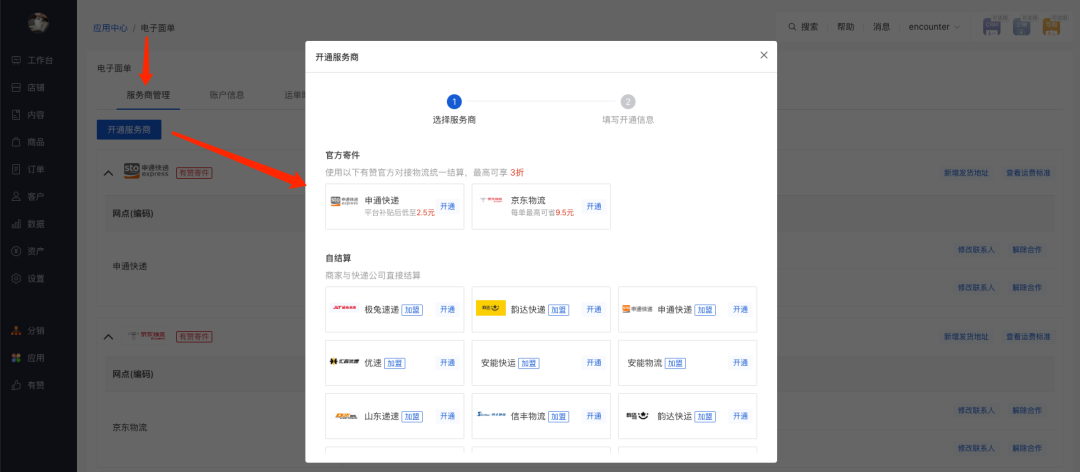
Task: Click step 2 填写开通信息
Action: [627, 110]
